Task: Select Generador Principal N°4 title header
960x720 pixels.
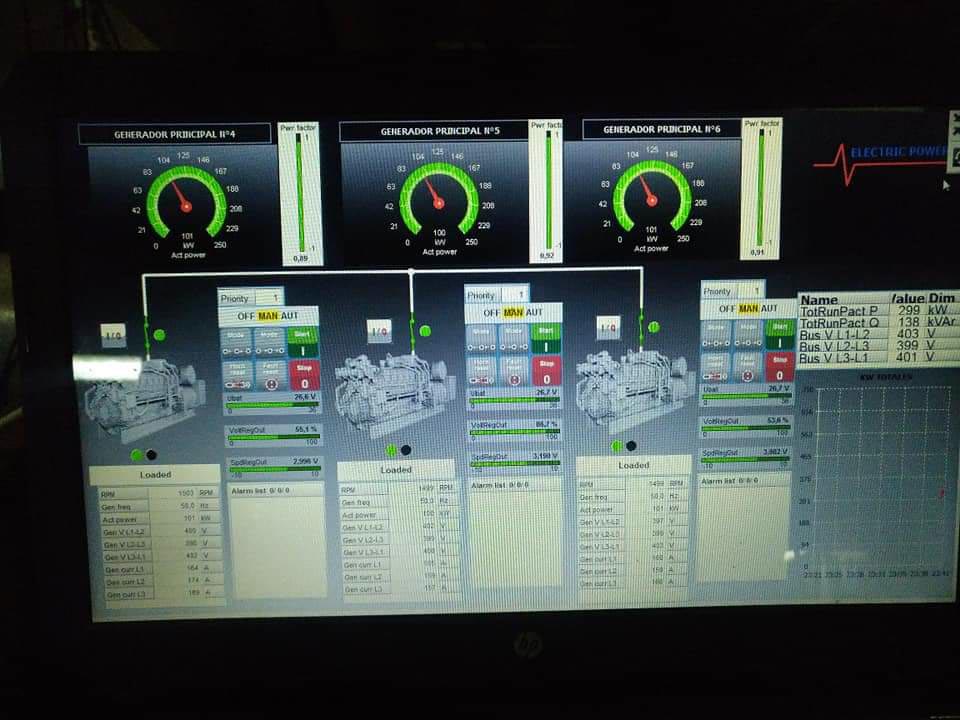Action: click(175, 134)
